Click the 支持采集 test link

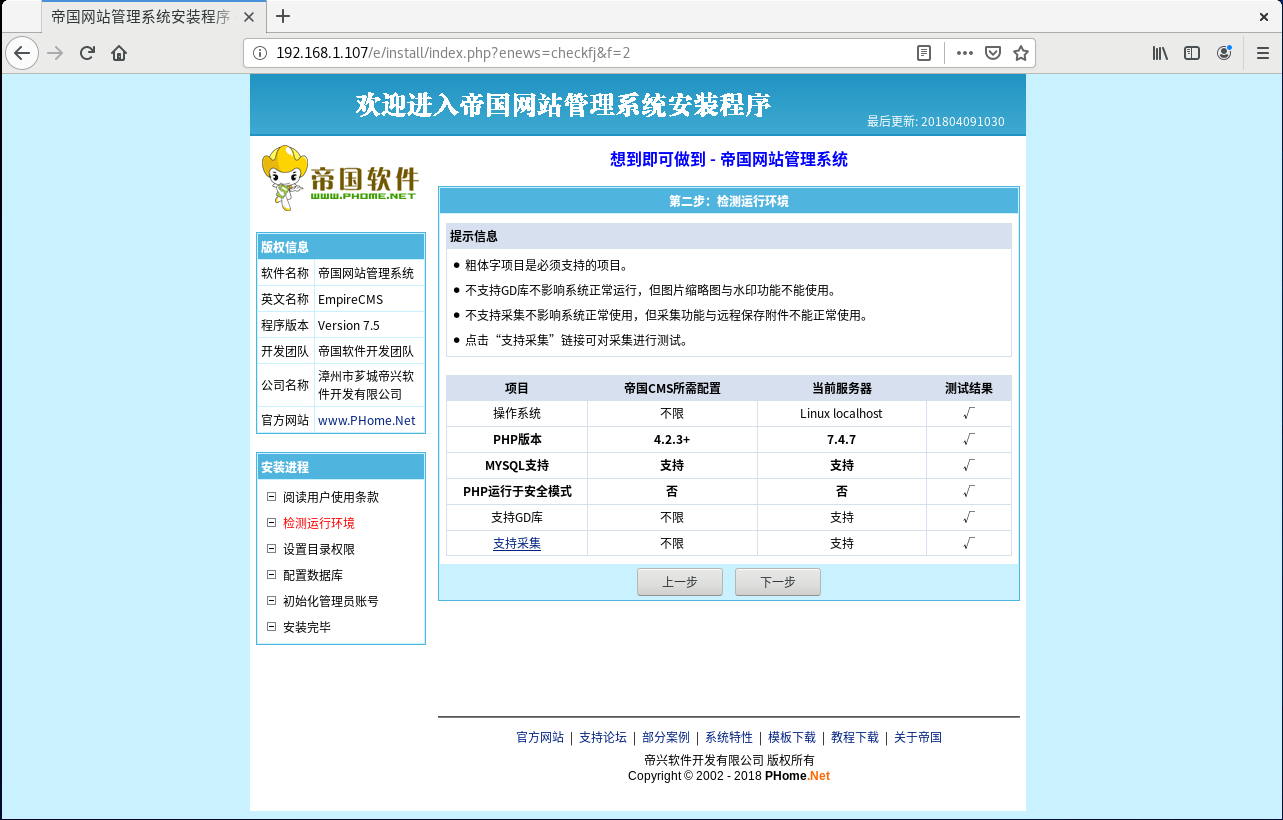517,543
